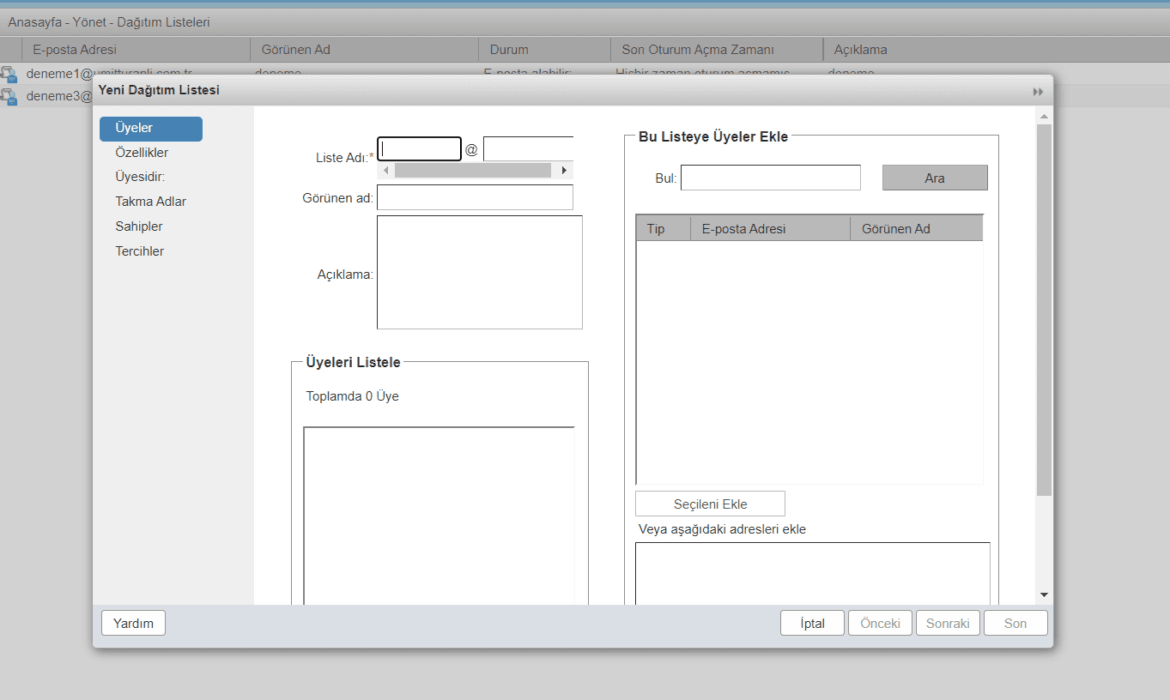Click the right arrow of the domain scroller

[564, 170]
